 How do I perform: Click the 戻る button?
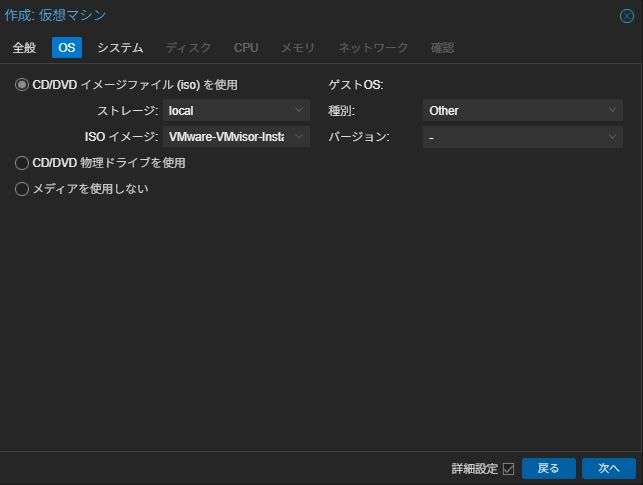tap(549, 468)
